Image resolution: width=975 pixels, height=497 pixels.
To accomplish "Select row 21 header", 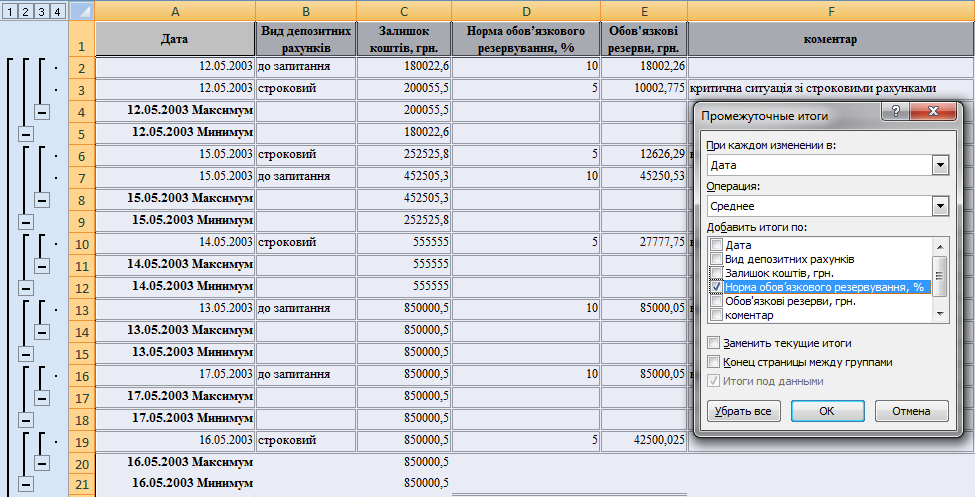I will [81, 485].
